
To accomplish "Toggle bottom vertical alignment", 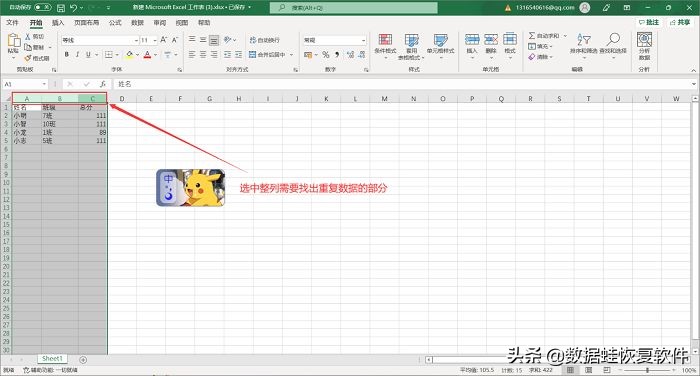I will [x=214, y=40].
